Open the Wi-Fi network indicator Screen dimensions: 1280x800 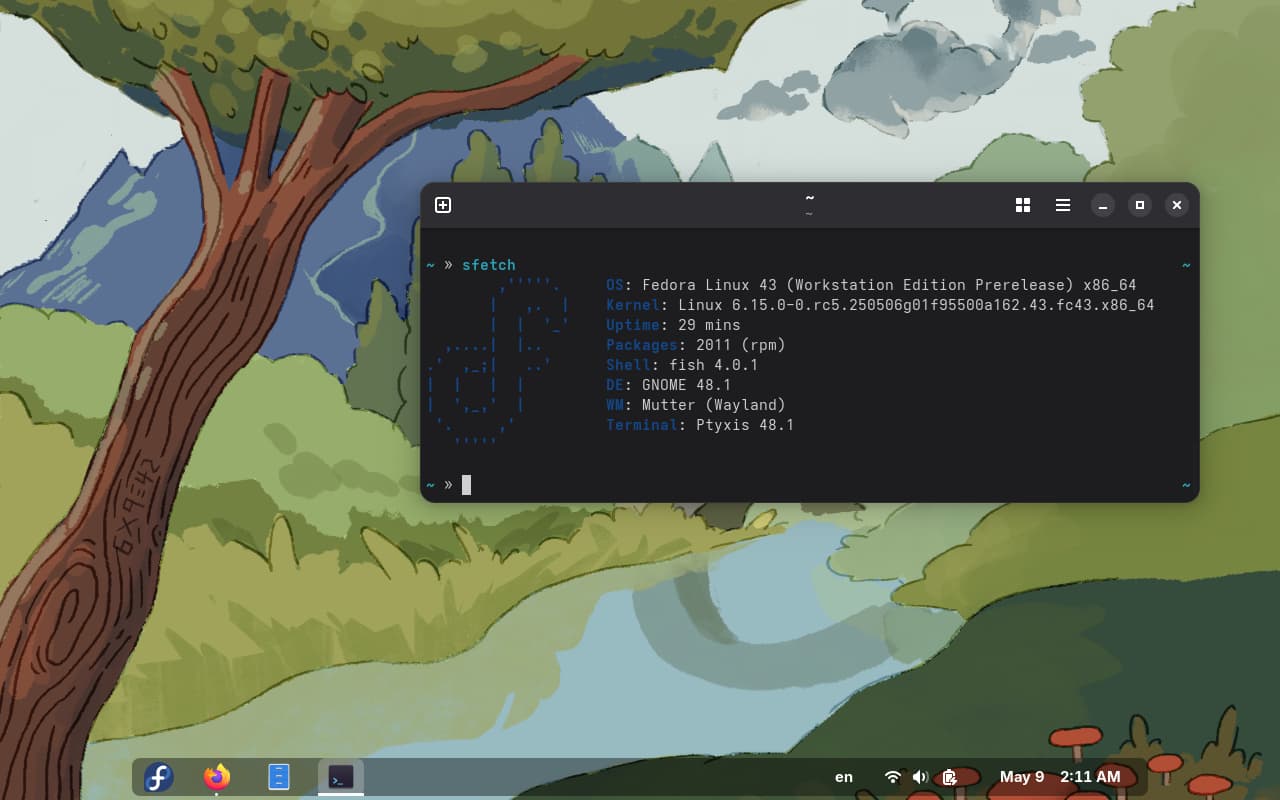(x=893, y=777)
